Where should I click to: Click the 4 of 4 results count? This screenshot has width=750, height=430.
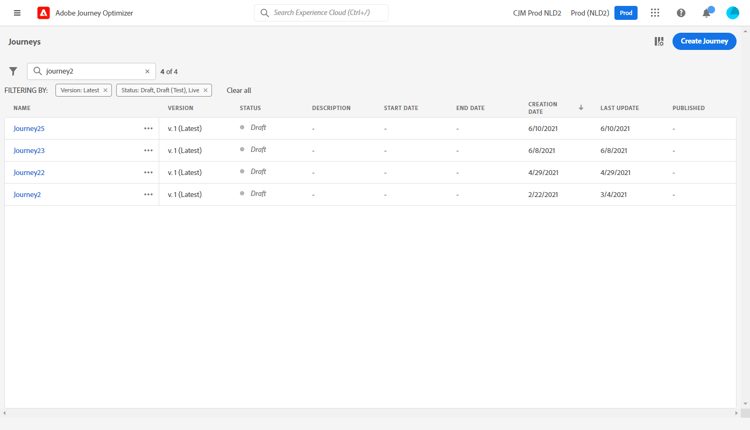pos(169,71)
